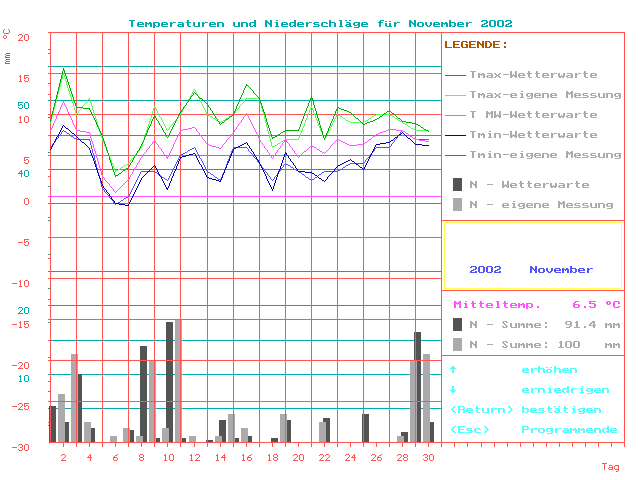Viewport: 640px width, 480px height.
Task: Click the up arrow icon beside erhöhen
Action: (x=453, y=370)
